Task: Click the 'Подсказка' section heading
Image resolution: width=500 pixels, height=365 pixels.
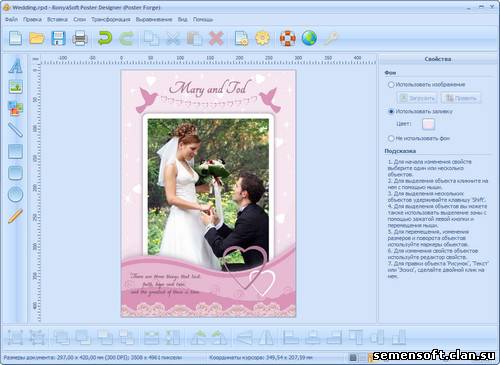Action: click(400, 151)
